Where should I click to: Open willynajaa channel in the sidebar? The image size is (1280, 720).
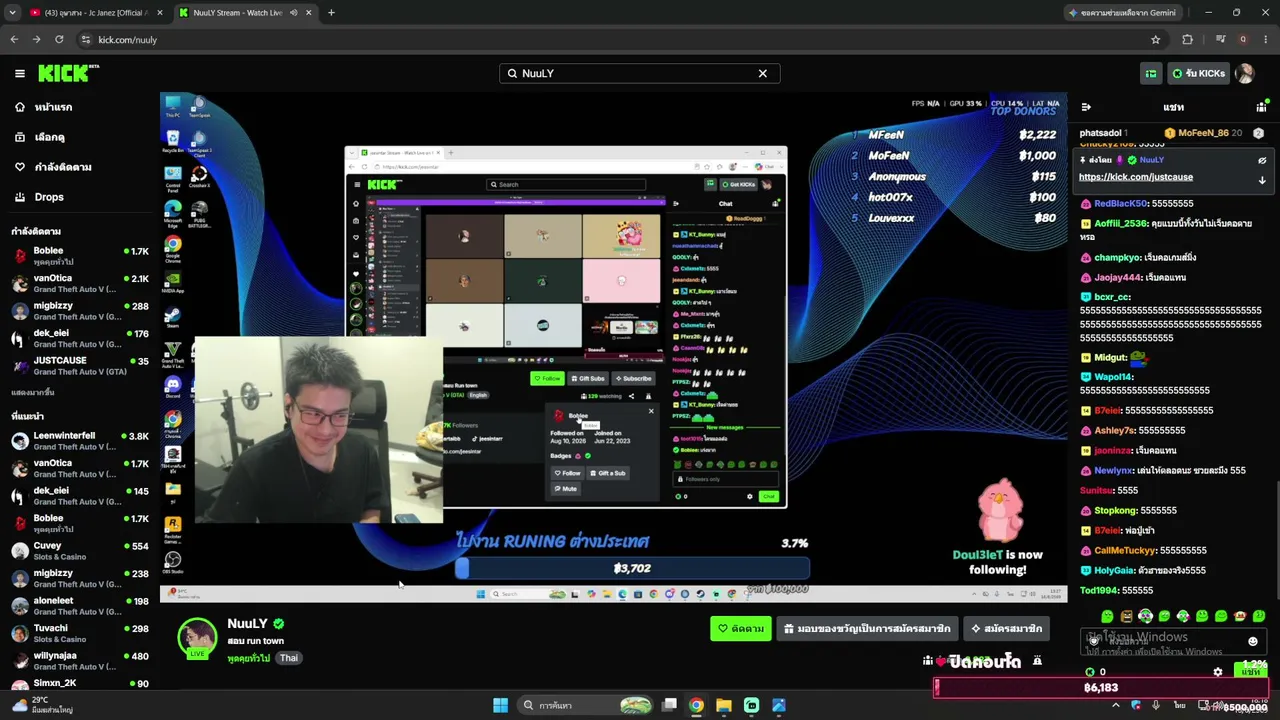click(x=80, y=661)
